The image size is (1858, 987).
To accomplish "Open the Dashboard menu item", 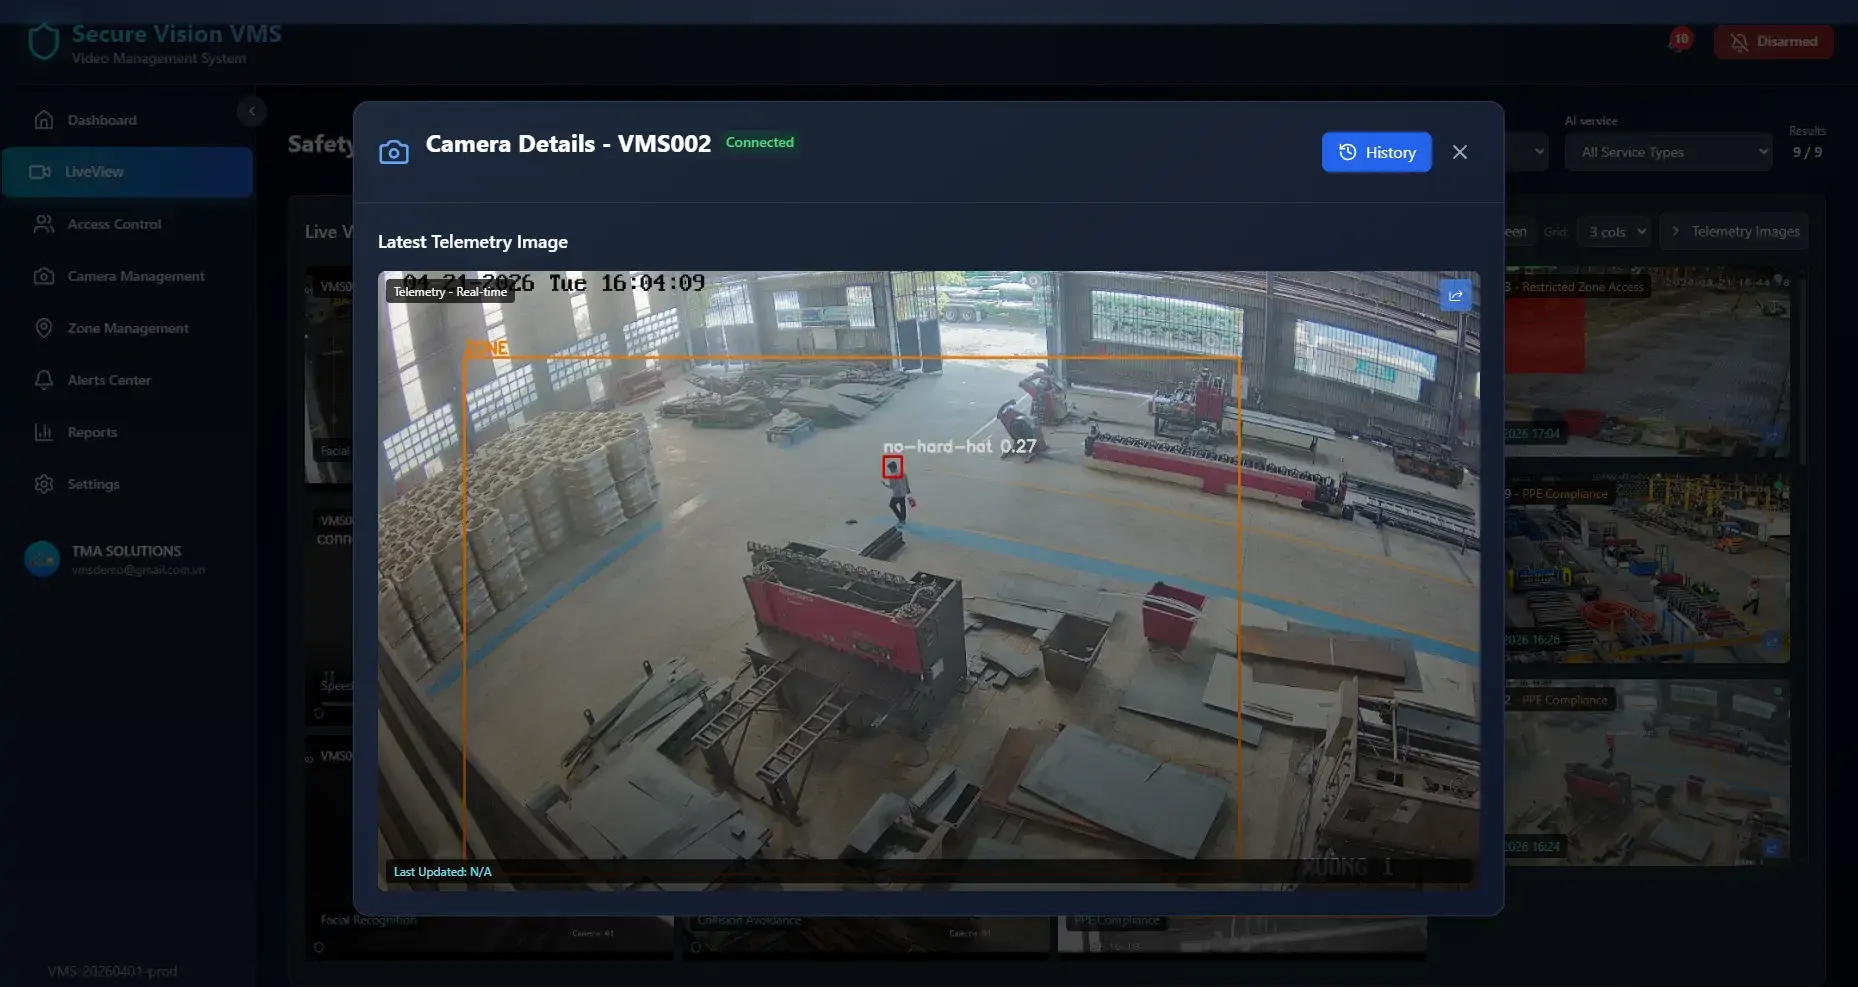I will (x=128, y=120).
